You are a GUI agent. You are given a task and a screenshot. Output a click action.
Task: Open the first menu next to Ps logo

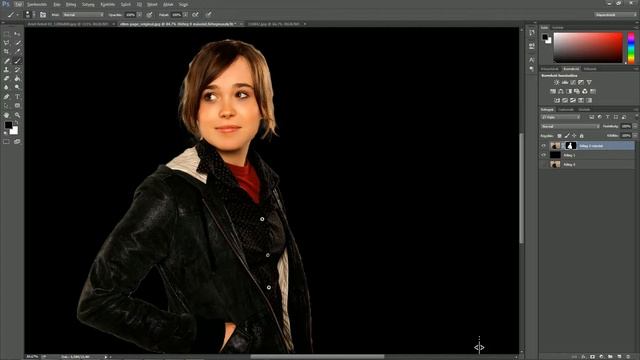pos(19,4)
